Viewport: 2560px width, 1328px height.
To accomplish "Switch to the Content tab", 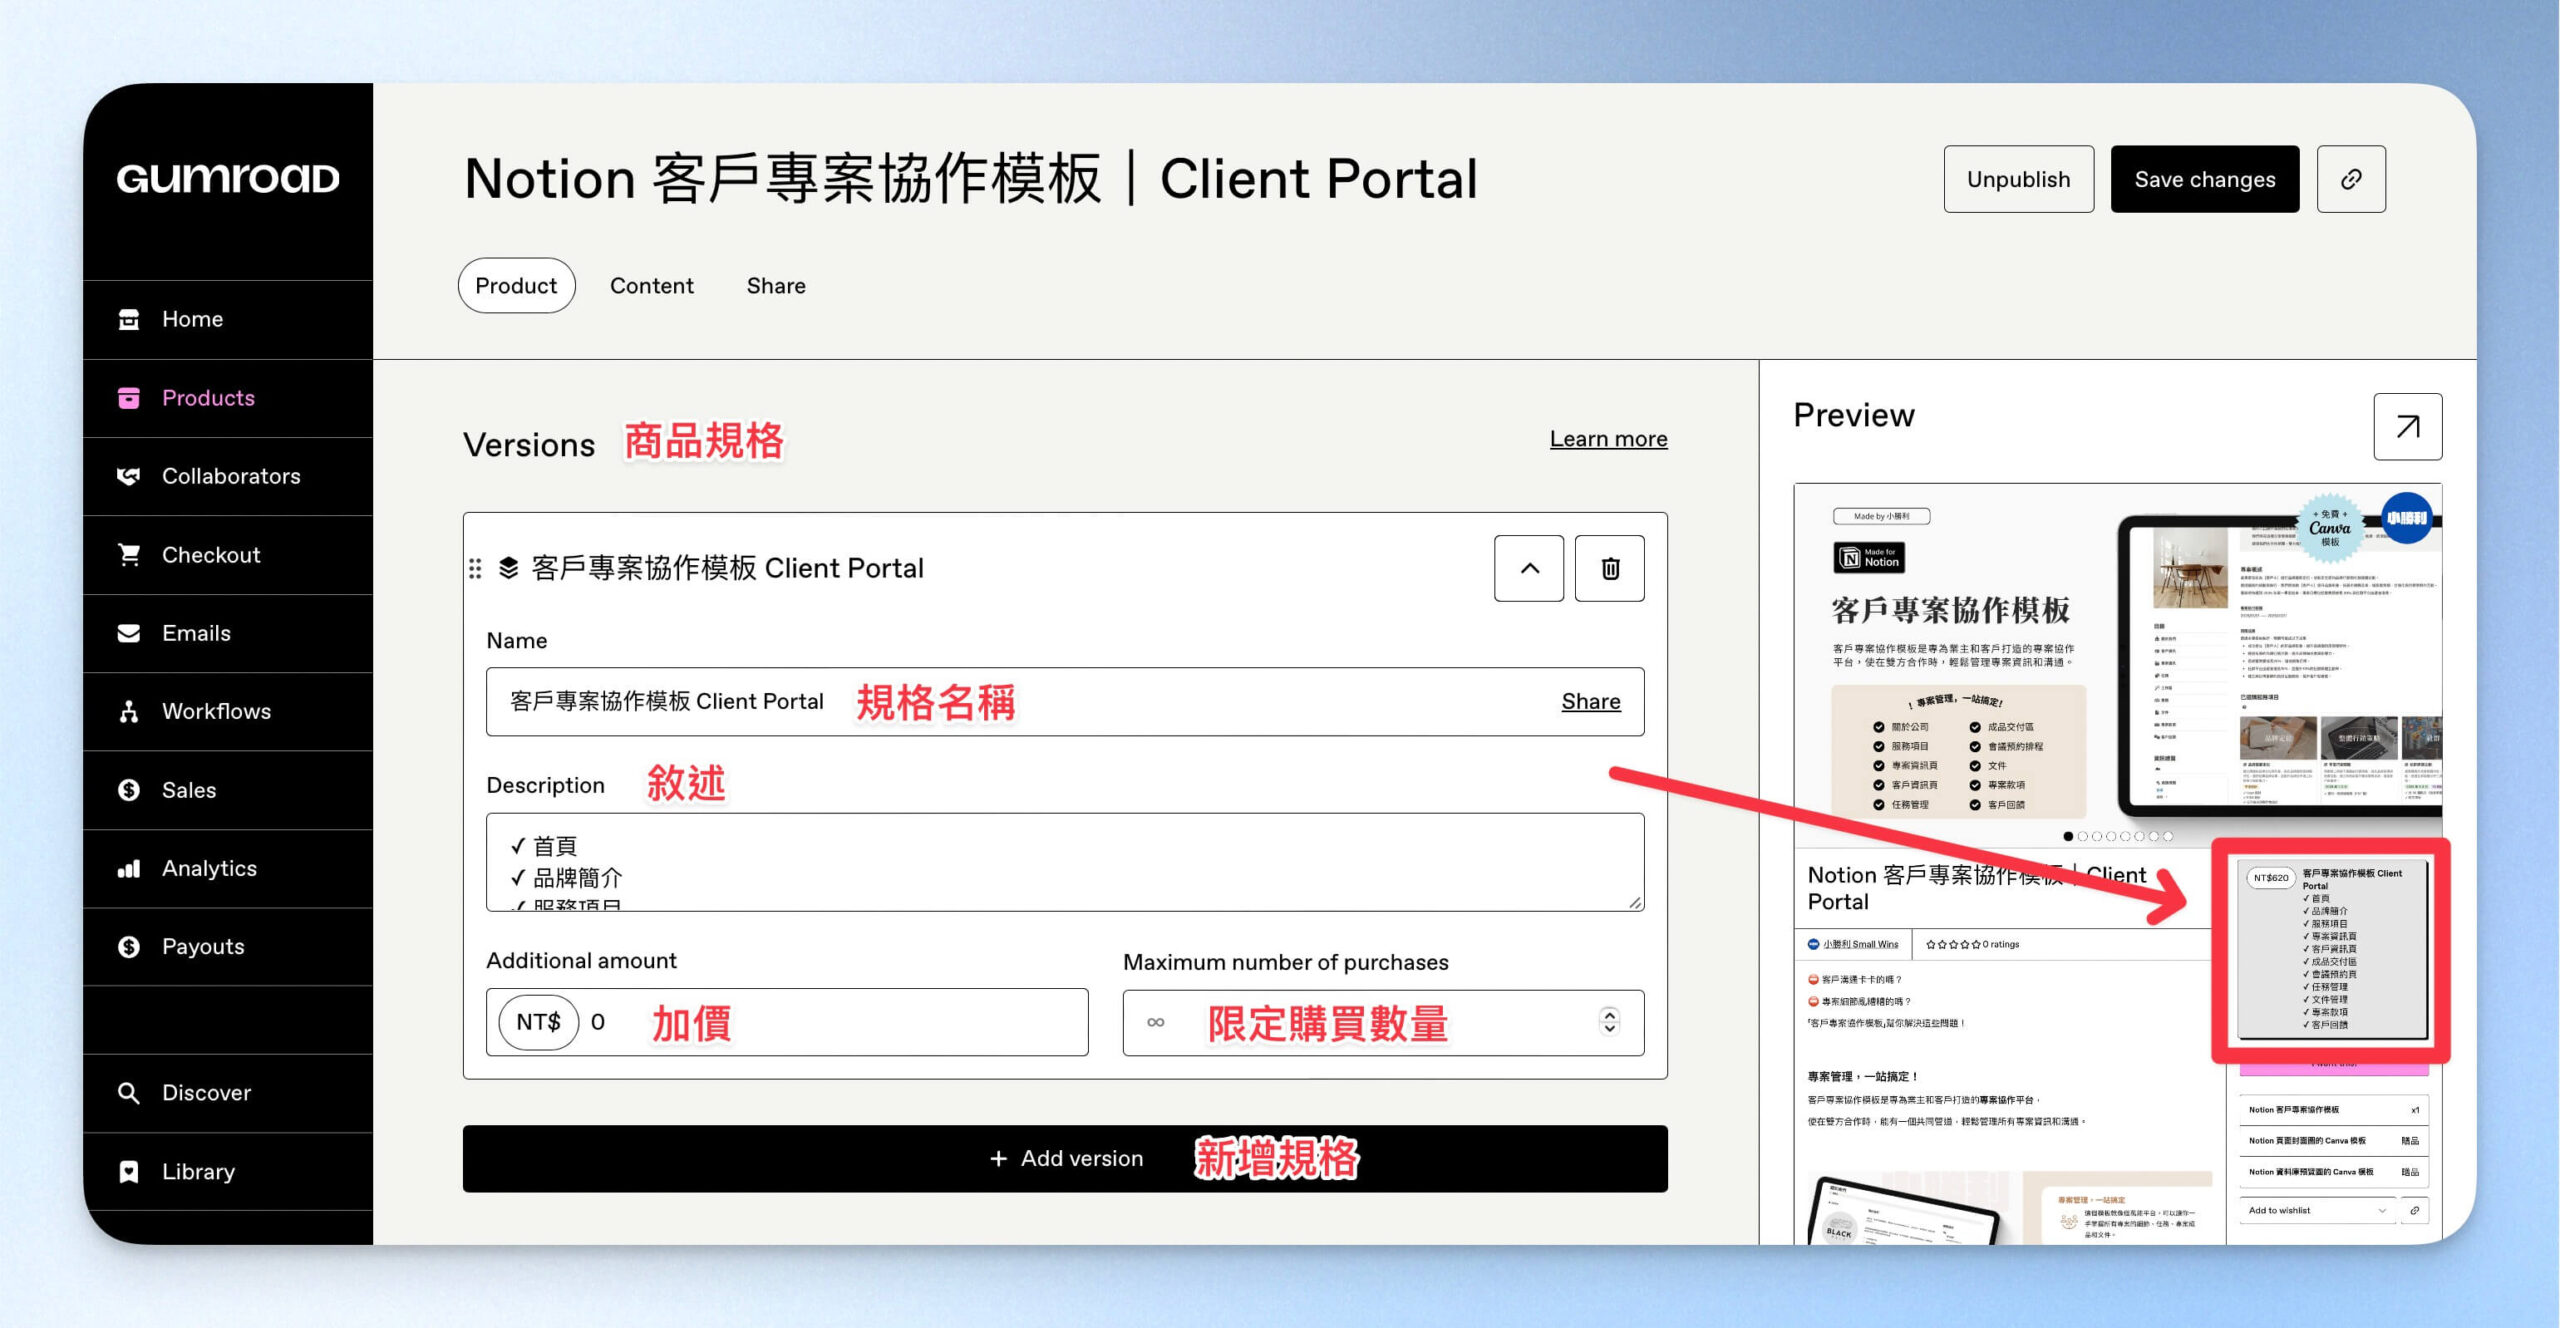I will pos(652,286).
